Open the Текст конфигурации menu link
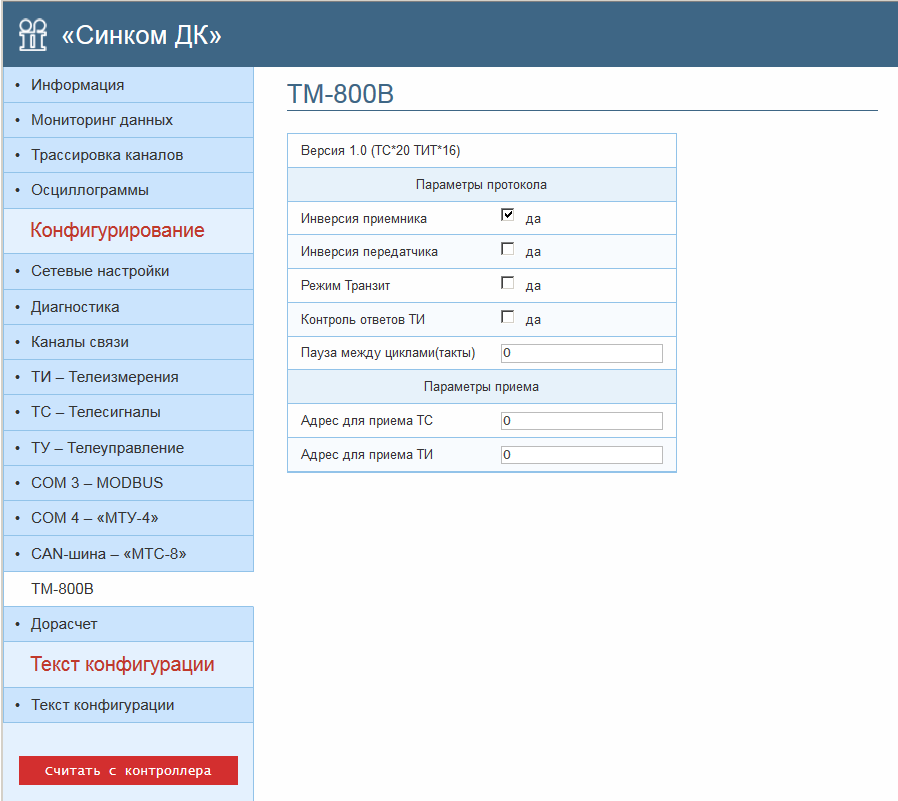 [103, 705]
